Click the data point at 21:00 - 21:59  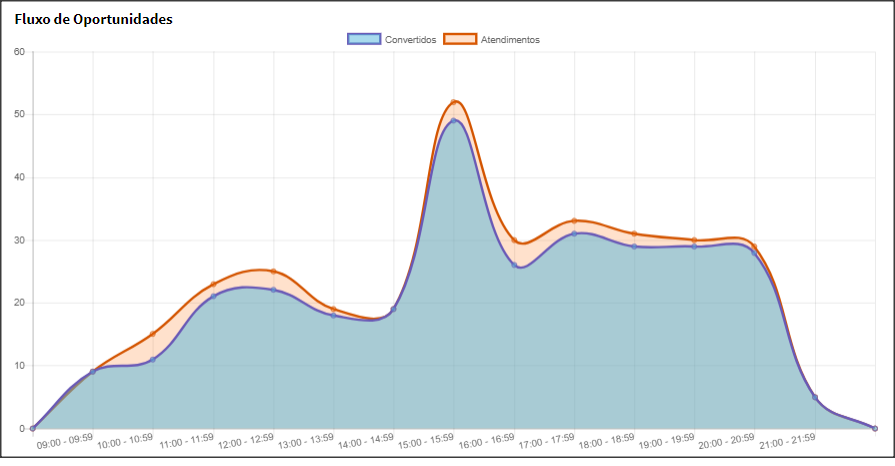coord(815,397)
